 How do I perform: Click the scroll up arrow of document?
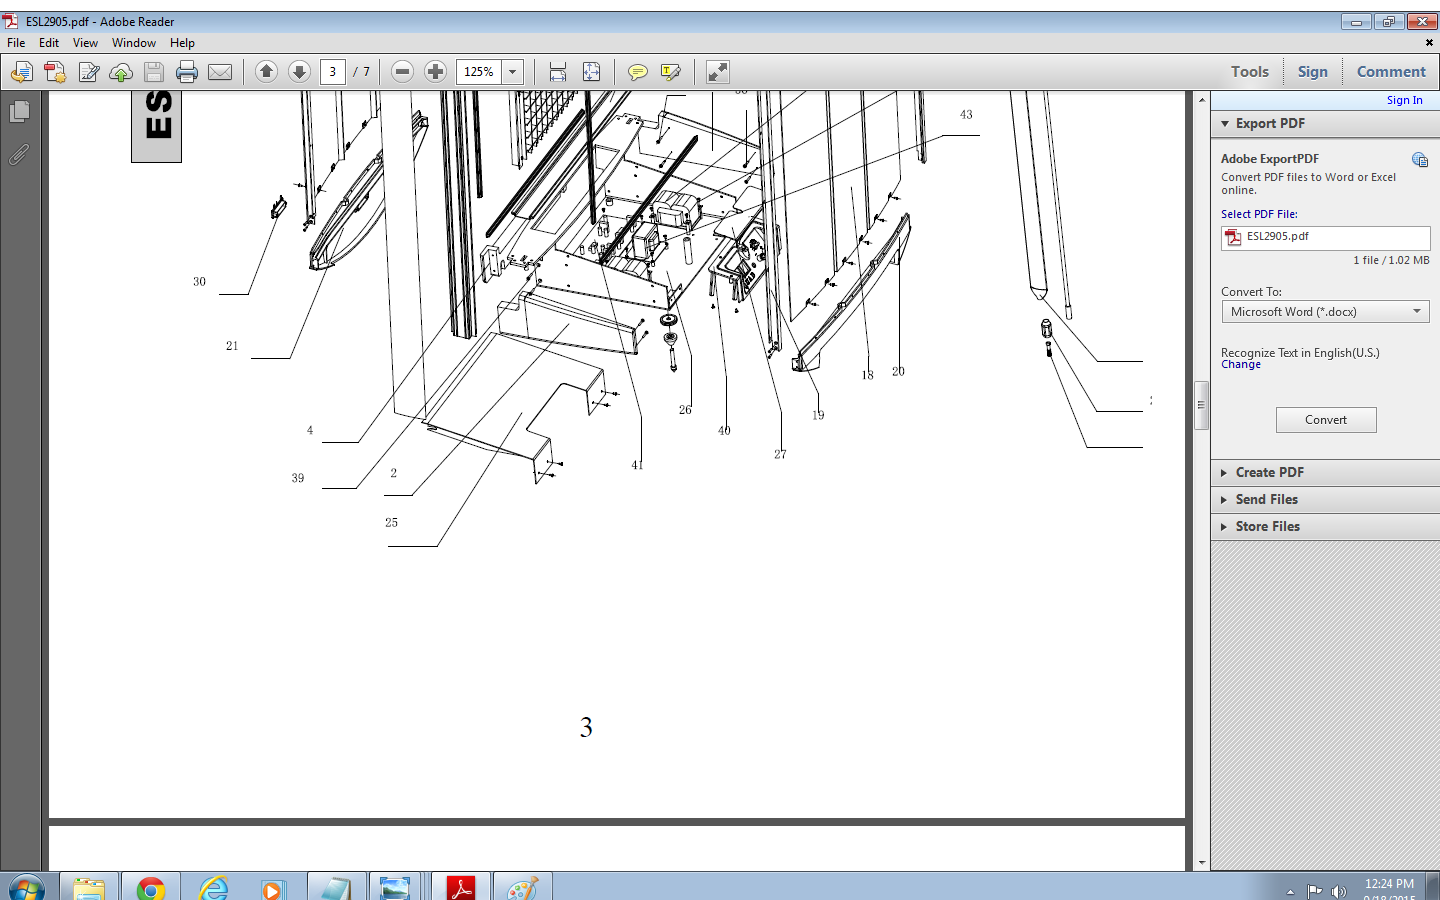point(1202,100)
